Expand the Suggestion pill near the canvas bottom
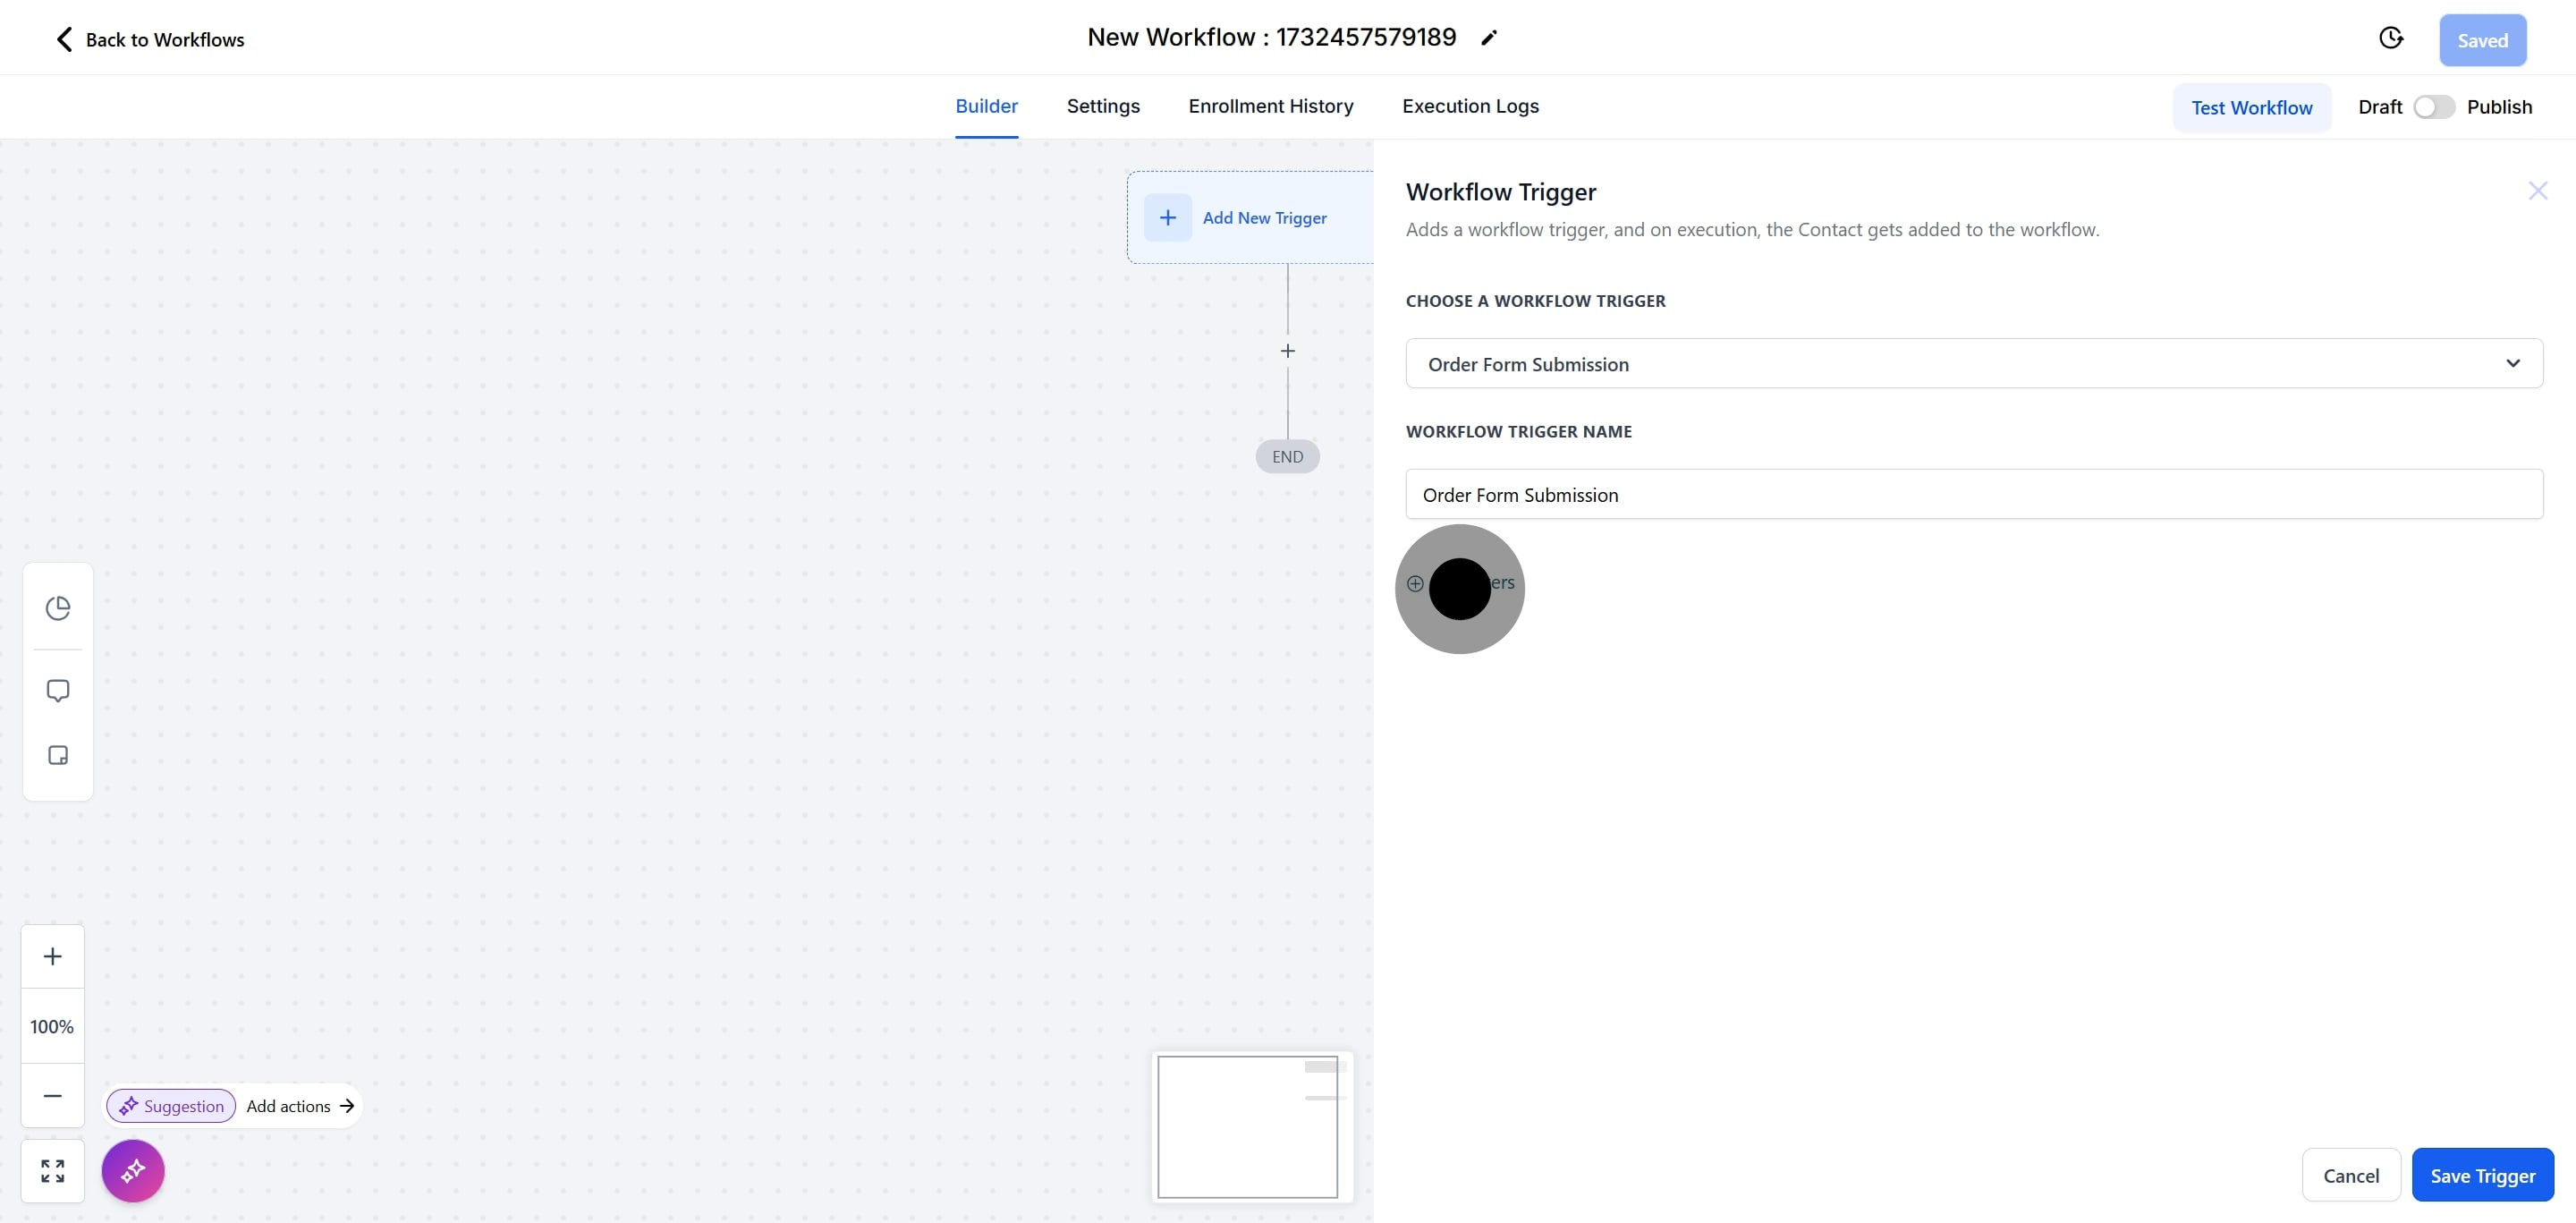This screenshot has height=1223, width=2576. [171, 1106]
